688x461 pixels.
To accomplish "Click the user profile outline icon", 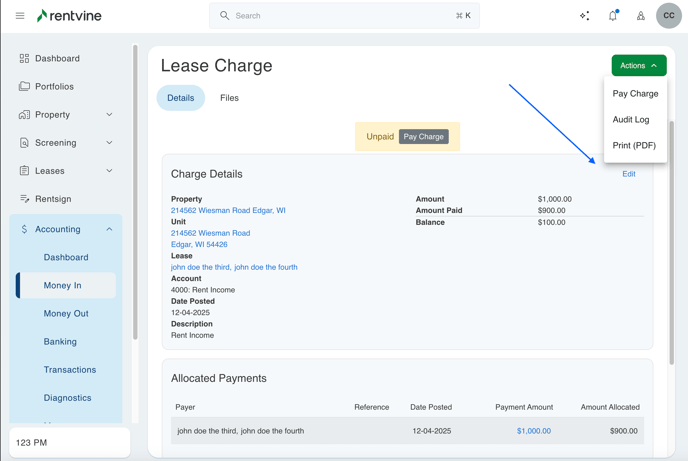I will click(x=641, y=16).
